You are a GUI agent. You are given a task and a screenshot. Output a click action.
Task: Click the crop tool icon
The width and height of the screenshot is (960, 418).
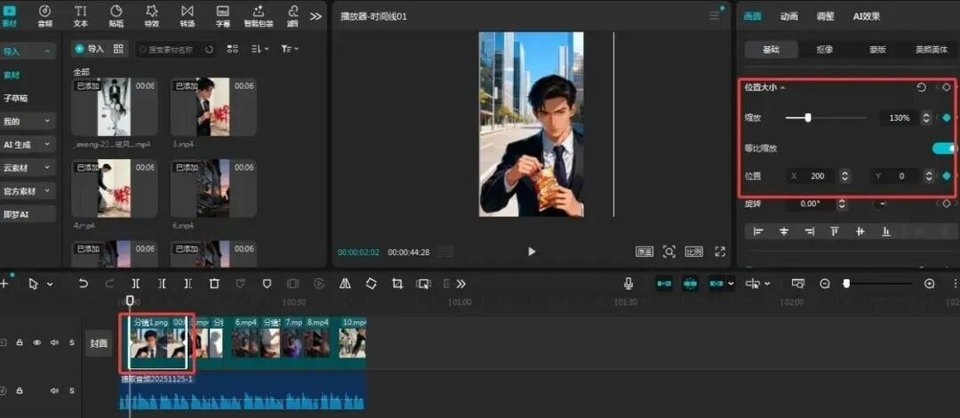pyautogui.click(x=397, y=283)
